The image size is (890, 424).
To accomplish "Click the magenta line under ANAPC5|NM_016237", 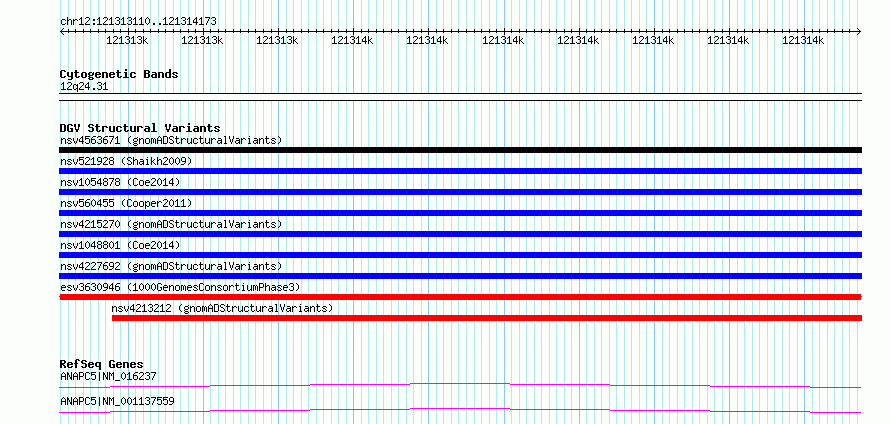I will coord(460,385).
